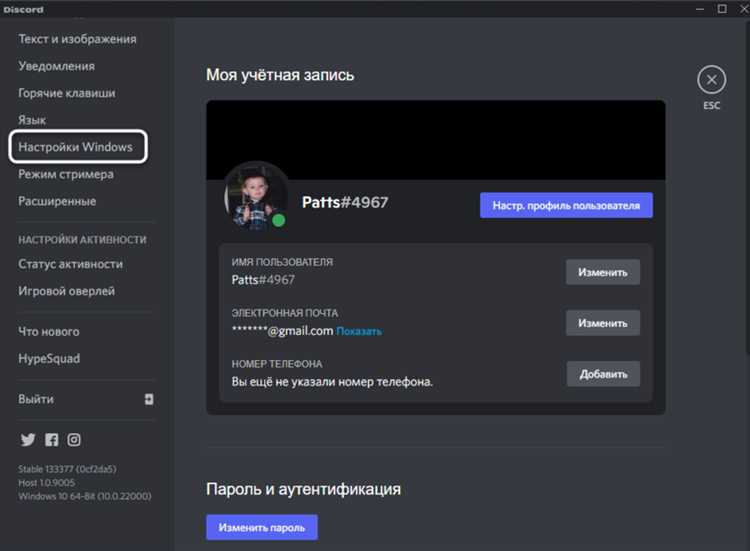
Task: Go to Горячие клавиши settings
Action: pos(67,93)
